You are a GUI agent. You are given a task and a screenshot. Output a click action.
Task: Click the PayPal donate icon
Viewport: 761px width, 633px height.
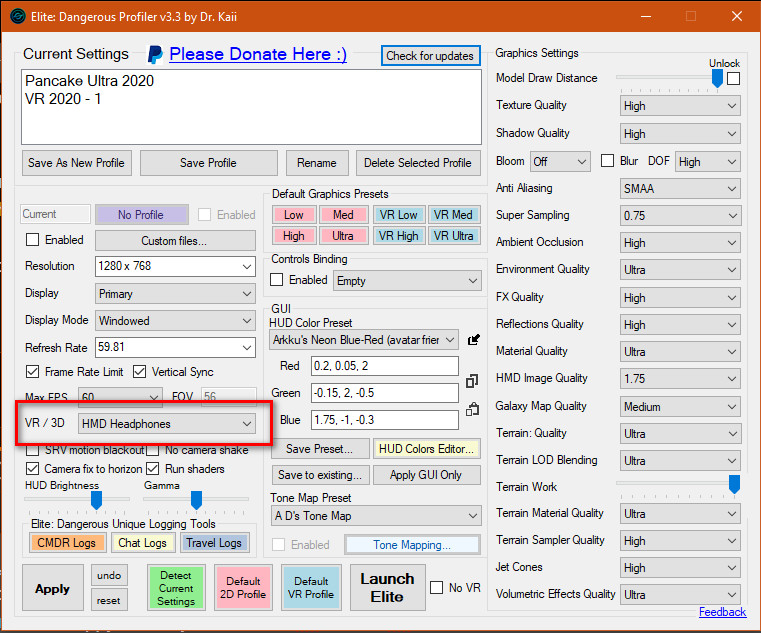[x=155, y=54]
